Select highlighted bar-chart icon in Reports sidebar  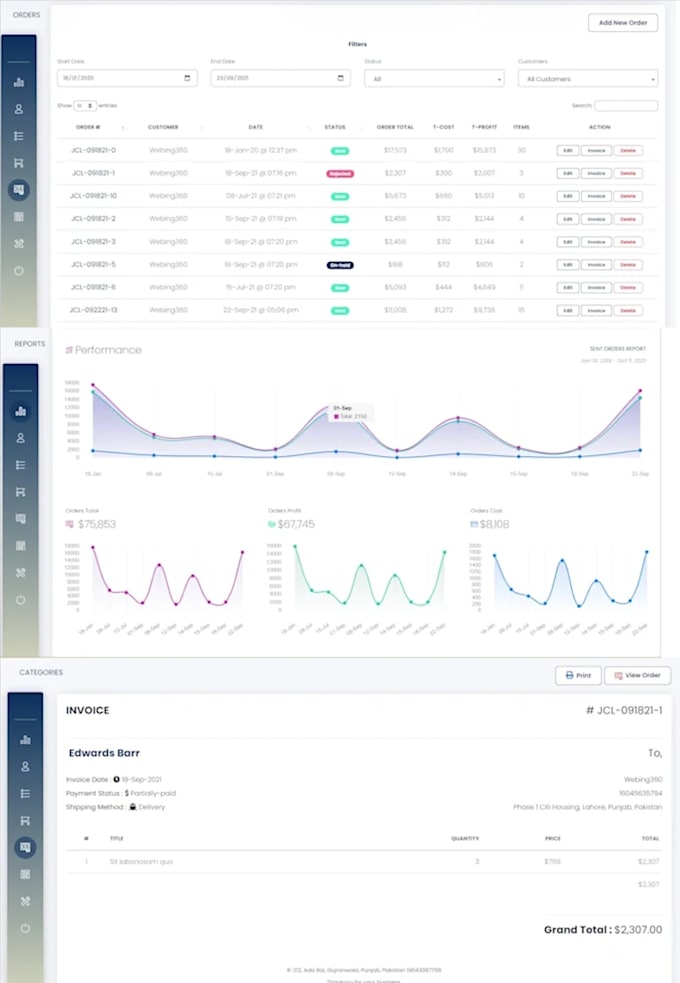pyautogui.click(x=21, y=411)
